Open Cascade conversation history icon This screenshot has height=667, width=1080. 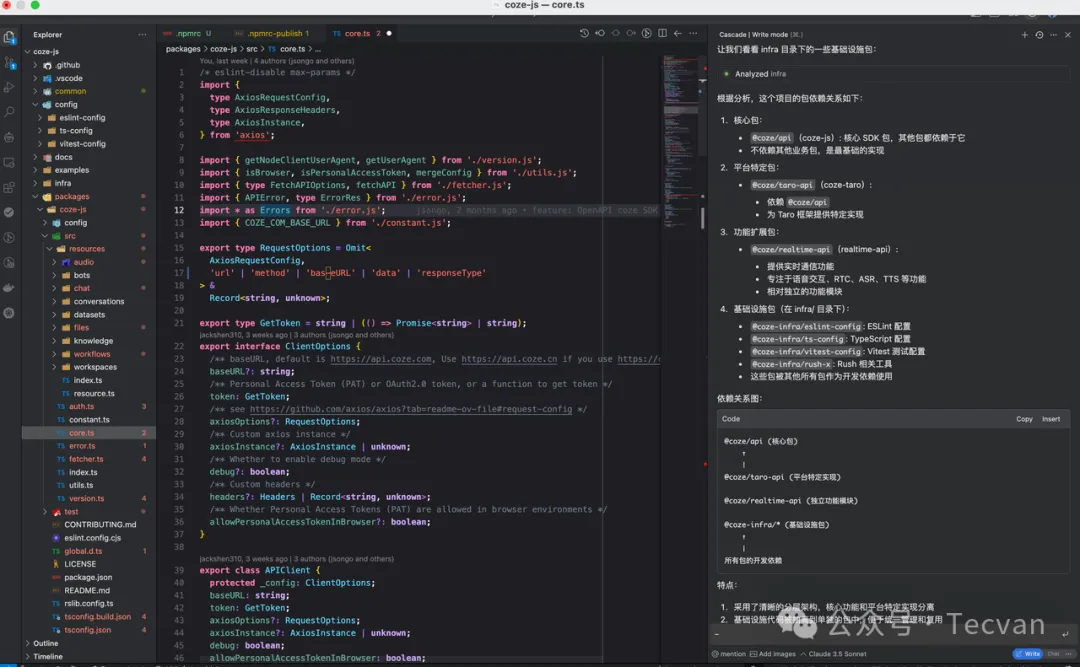(1039, 34)
